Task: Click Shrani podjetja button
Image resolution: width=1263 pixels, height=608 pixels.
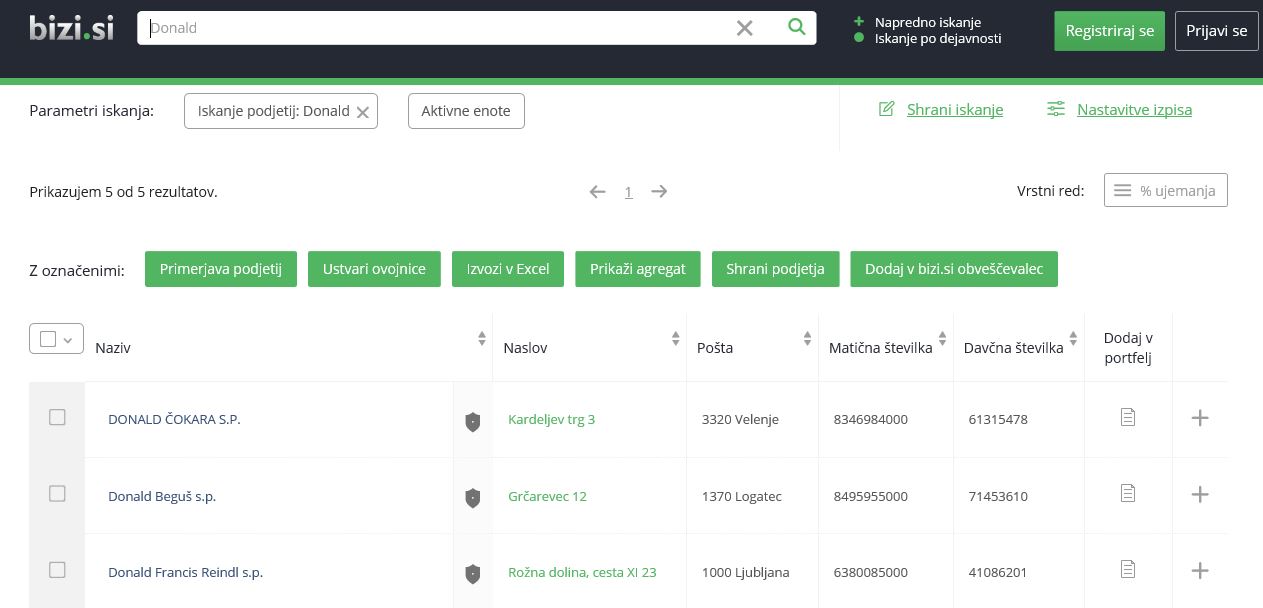Action: coord(775,269)
